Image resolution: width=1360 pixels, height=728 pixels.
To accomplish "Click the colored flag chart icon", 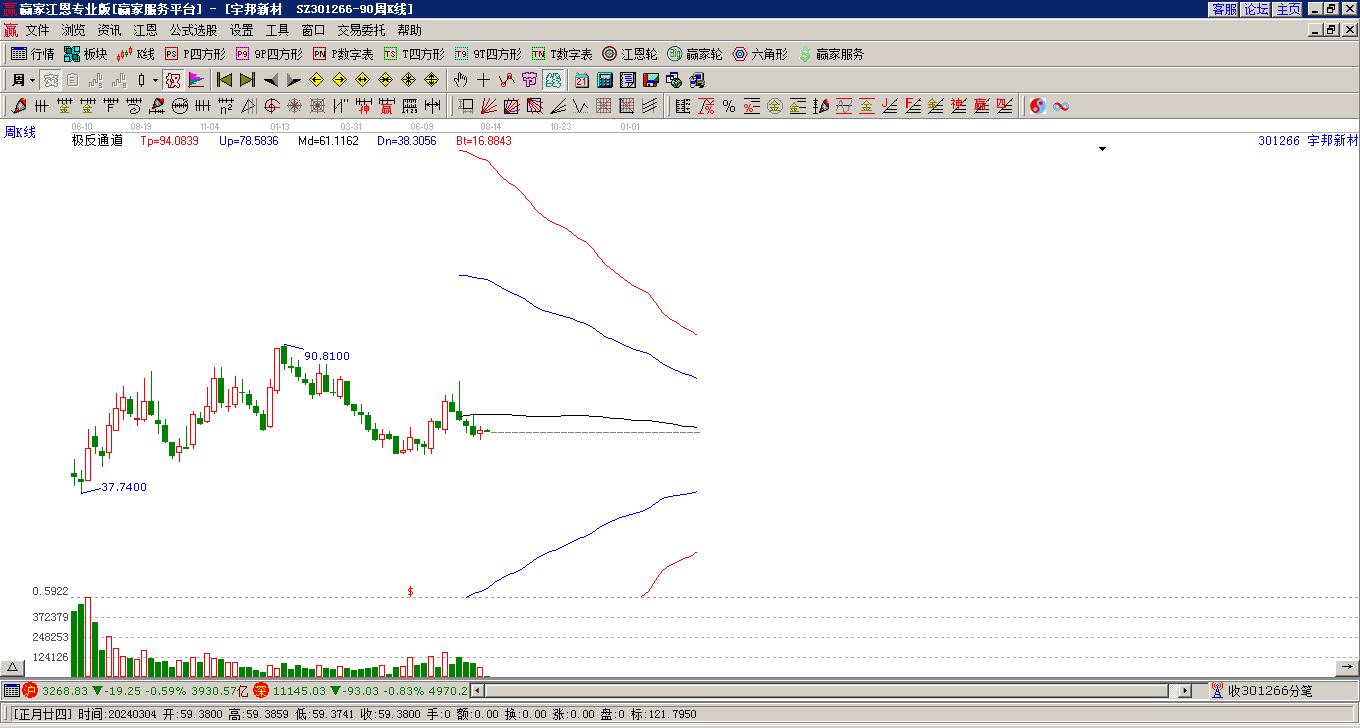I will [196, 80].
